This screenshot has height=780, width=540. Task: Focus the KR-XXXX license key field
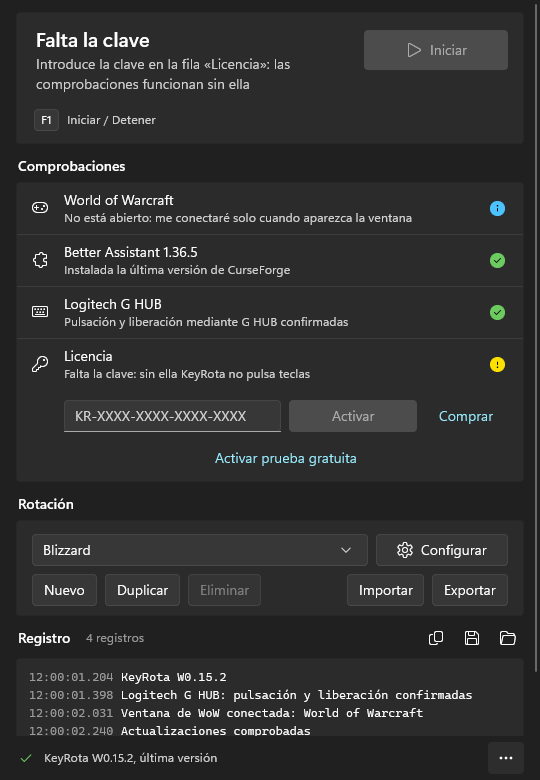click(173, 416)
